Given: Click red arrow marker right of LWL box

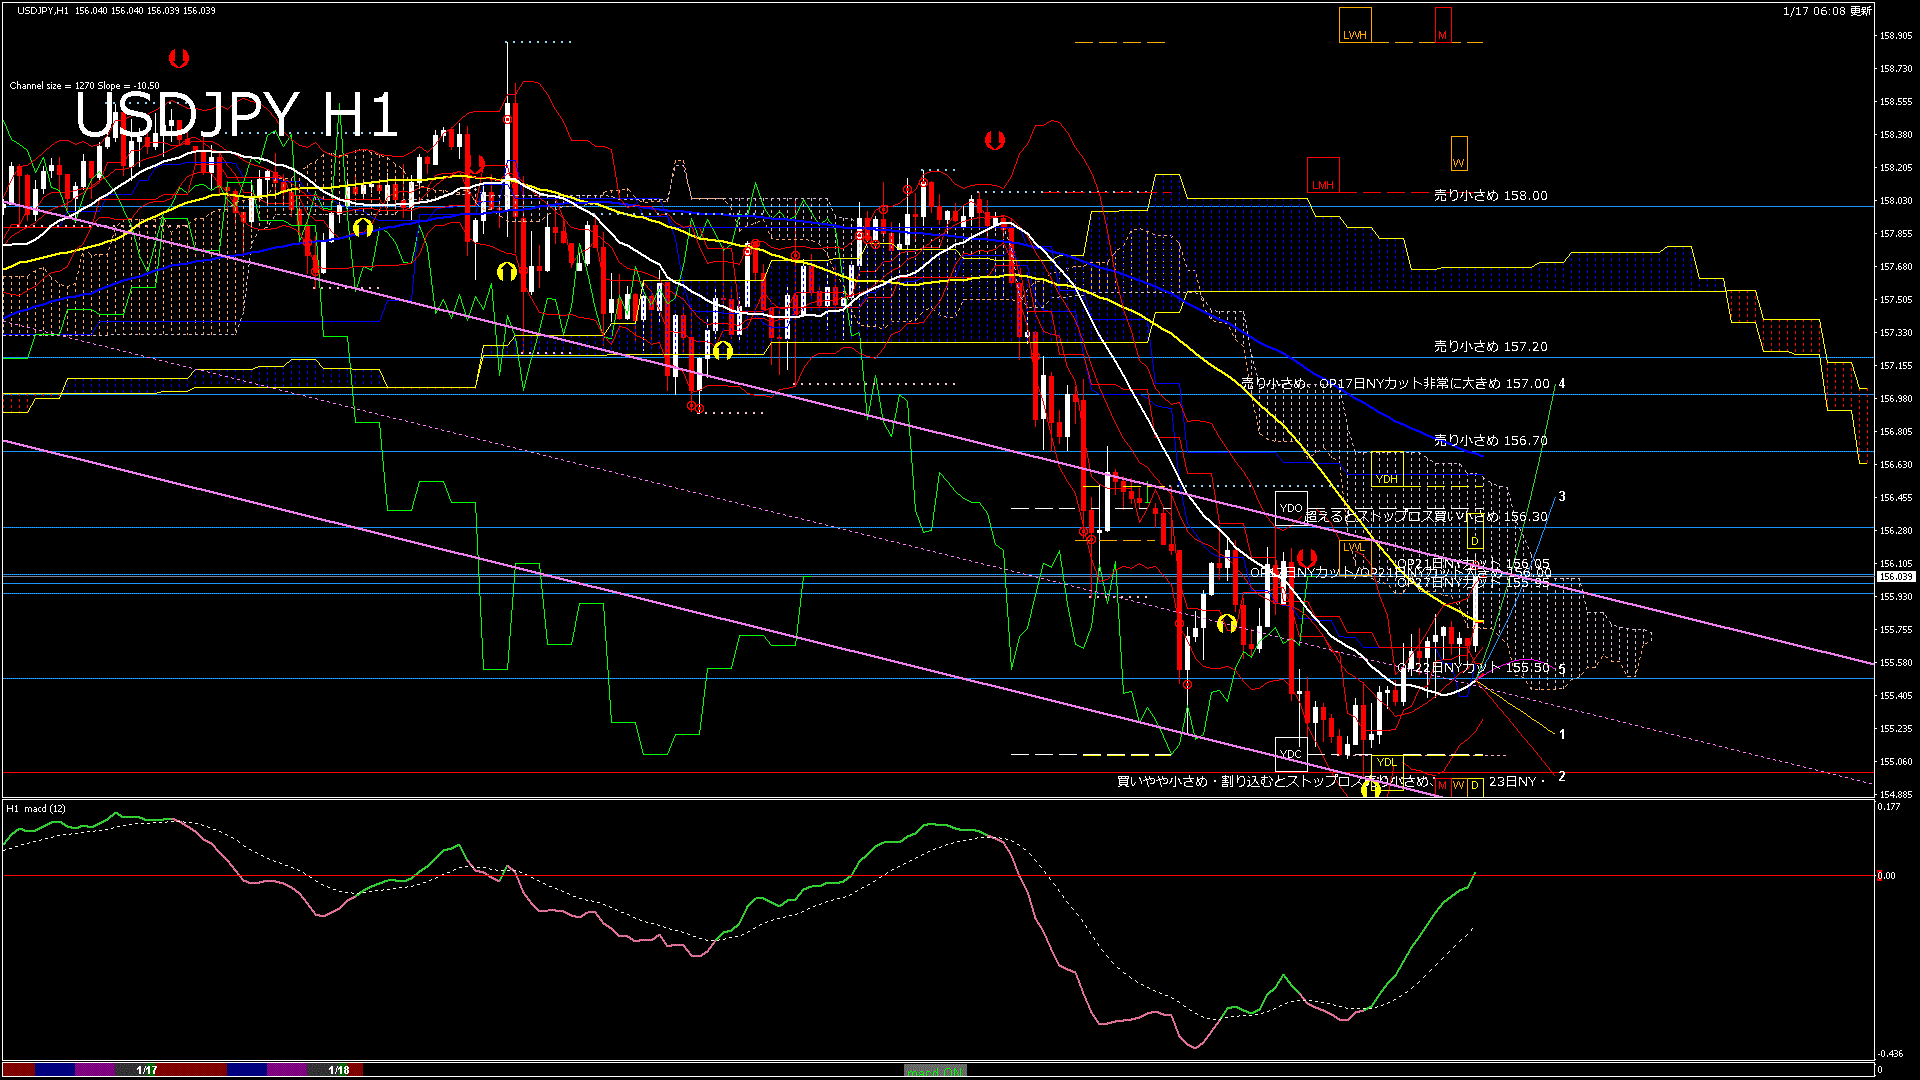Looking at the screenshot, I should pyautogui.click(x=1306, y=557).
